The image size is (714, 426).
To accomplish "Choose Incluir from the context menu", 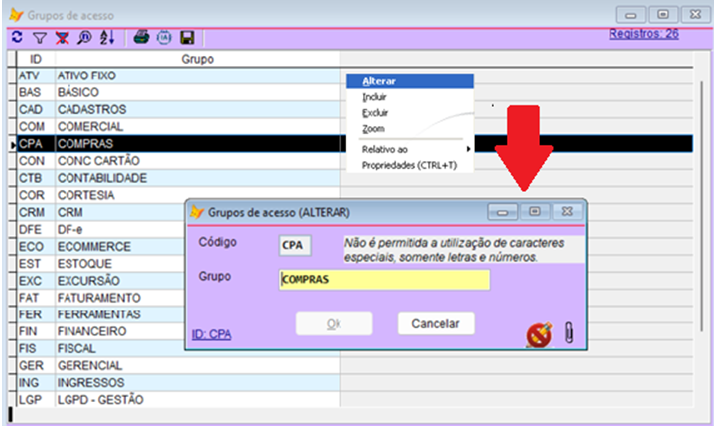I will click(x=374, y=97).
